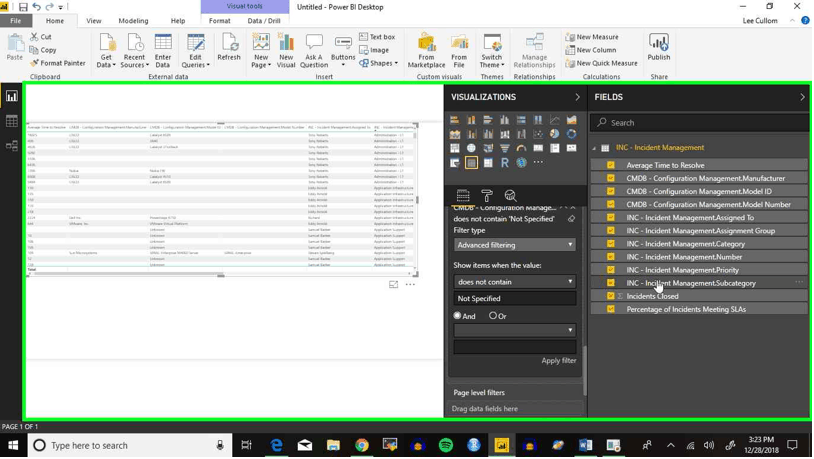814x459 pixels.
Task: Open the Help ribbon tab
Action: tap(178, 21)
